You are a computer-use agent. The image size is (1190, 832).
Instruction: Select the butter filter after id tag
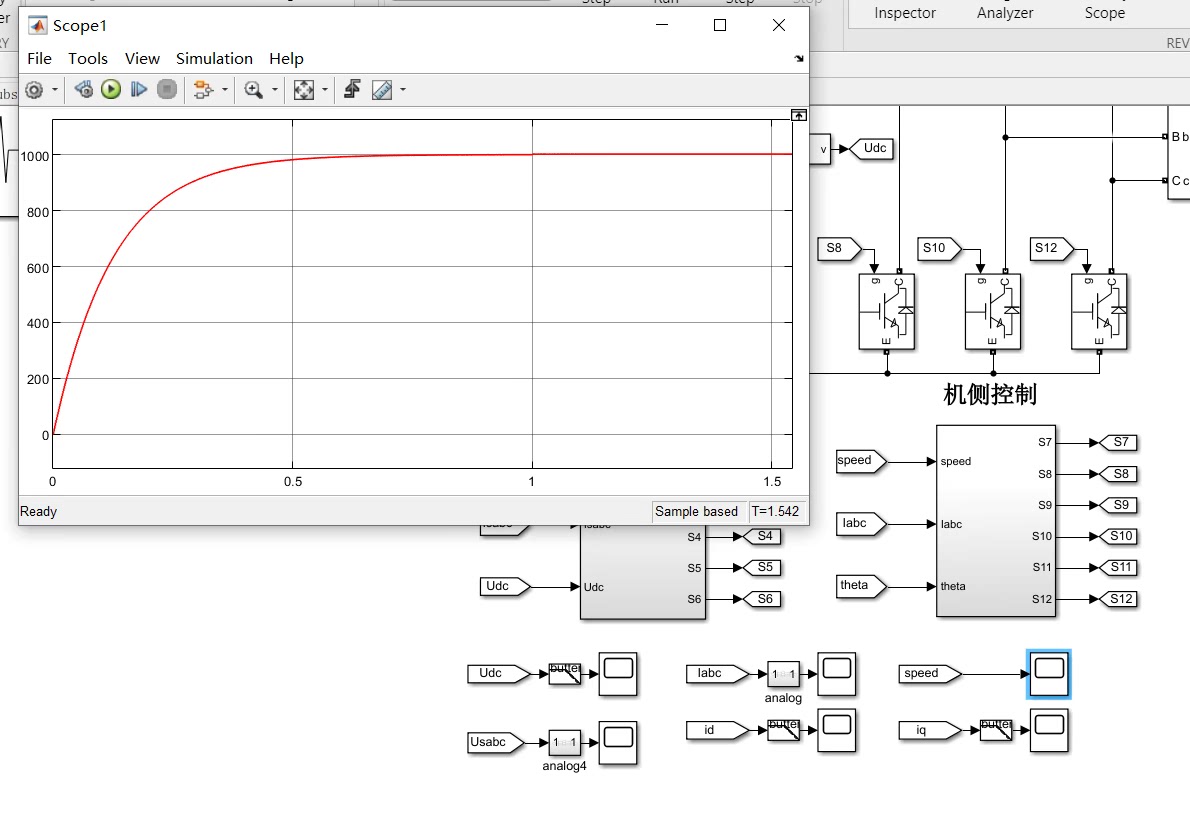click(783, 730)
